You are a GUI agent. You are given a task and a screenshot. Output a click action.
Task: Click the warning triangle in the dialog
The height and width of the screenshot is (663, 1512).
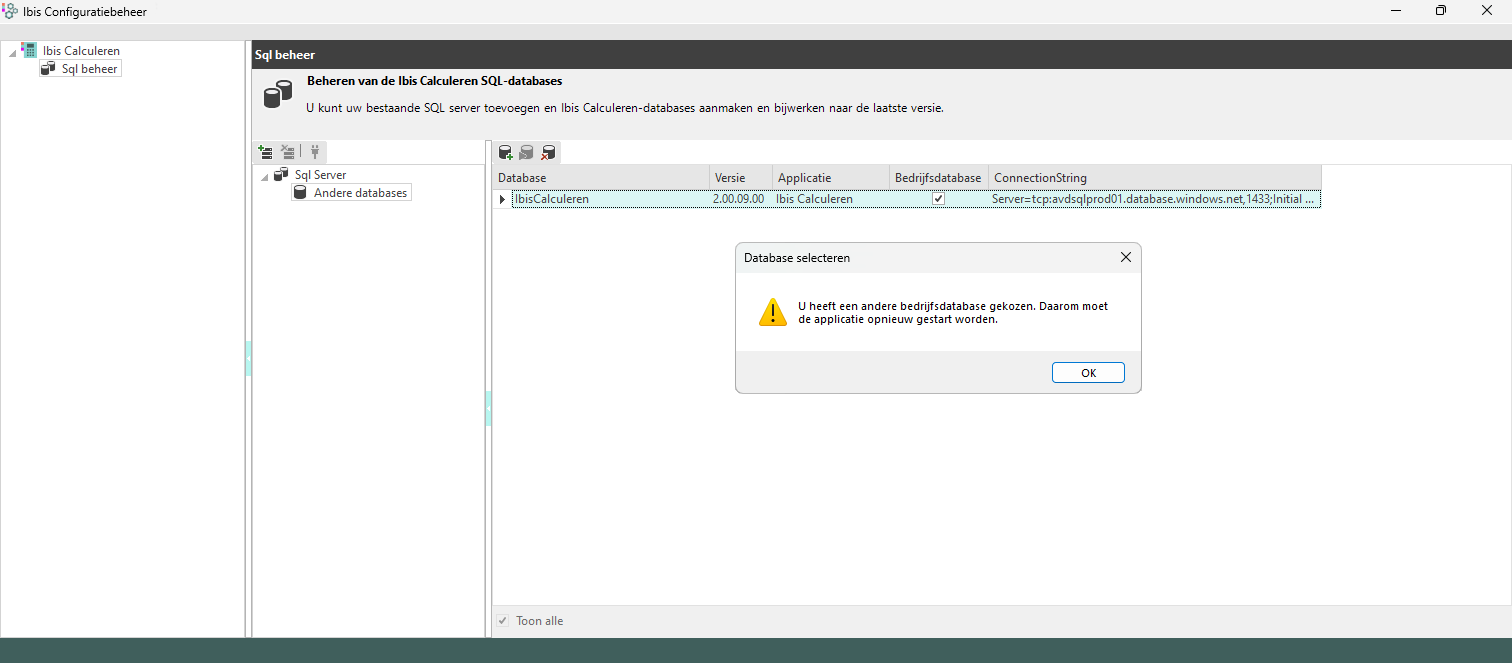coord(772,312)
